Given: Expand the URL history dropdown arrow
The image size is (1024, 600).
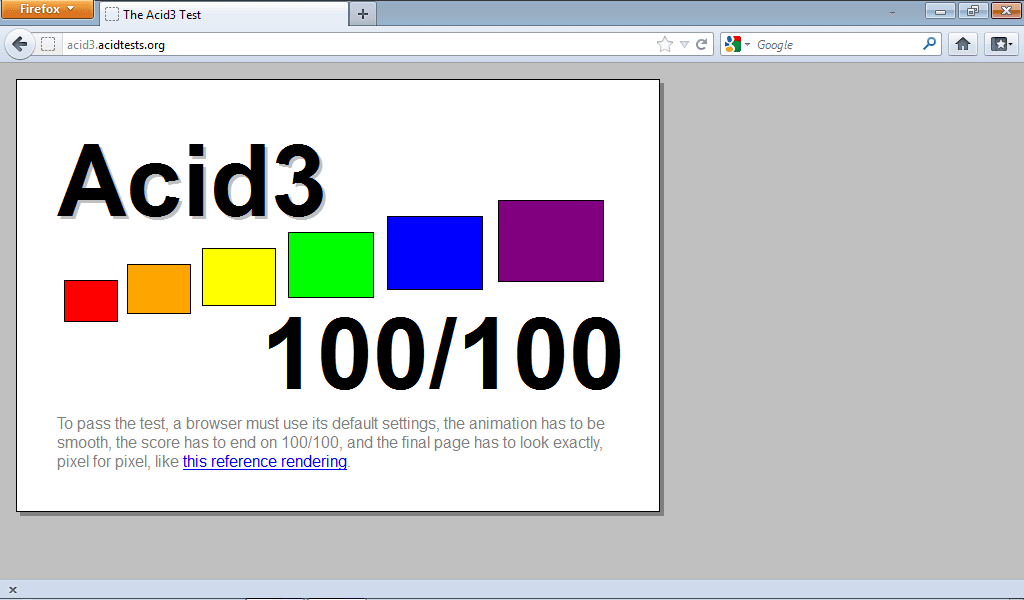Looking at the screenshot, I should [x=684, y=44].
